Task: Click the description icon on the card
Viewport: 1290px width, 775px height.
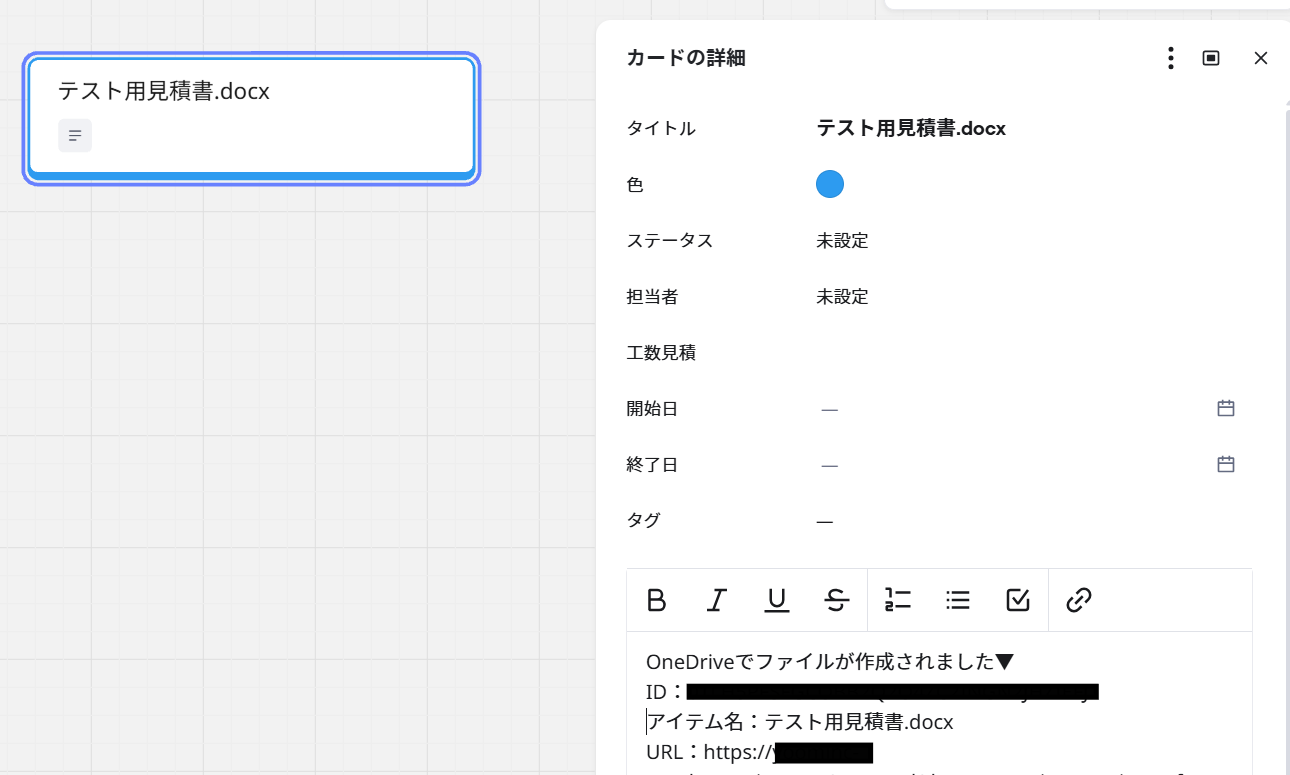Action: (75, 135)
